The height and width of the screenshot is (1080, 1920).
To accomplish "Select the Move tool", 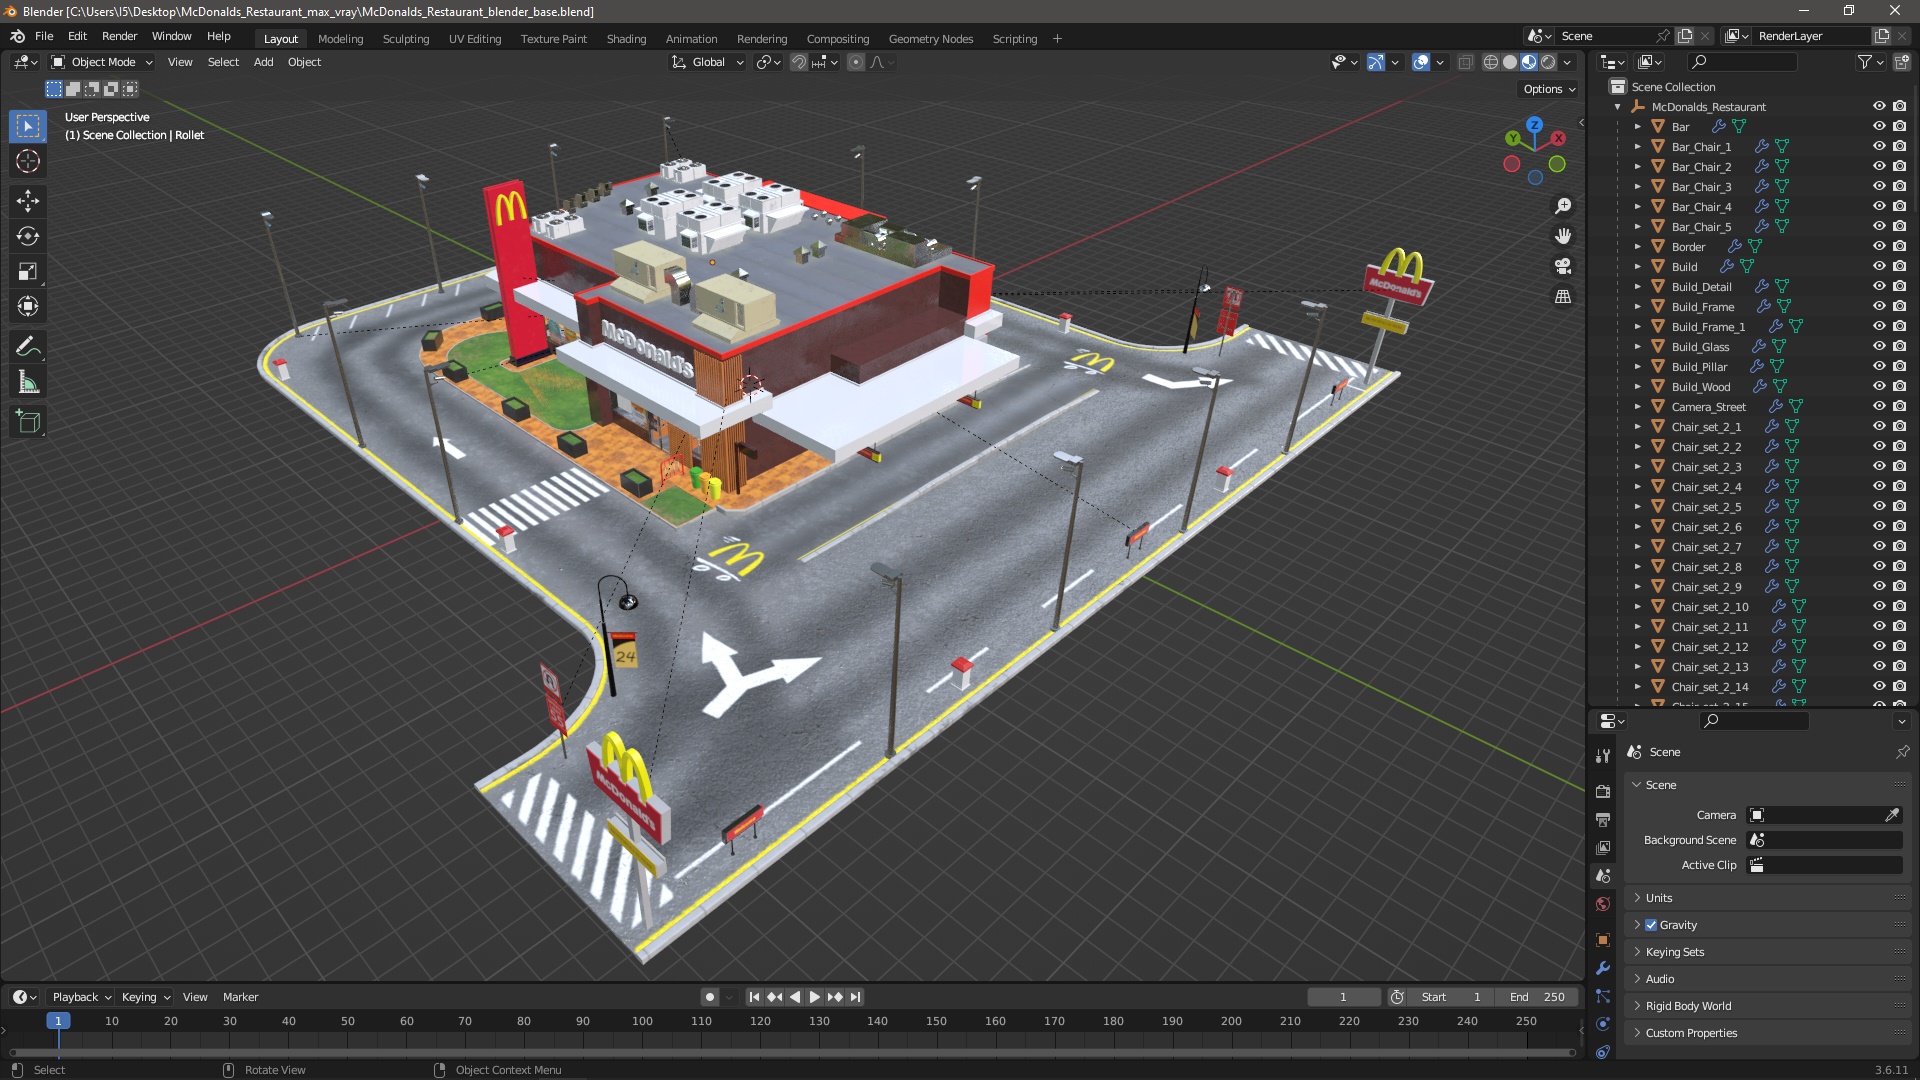I will pos(28,201).
